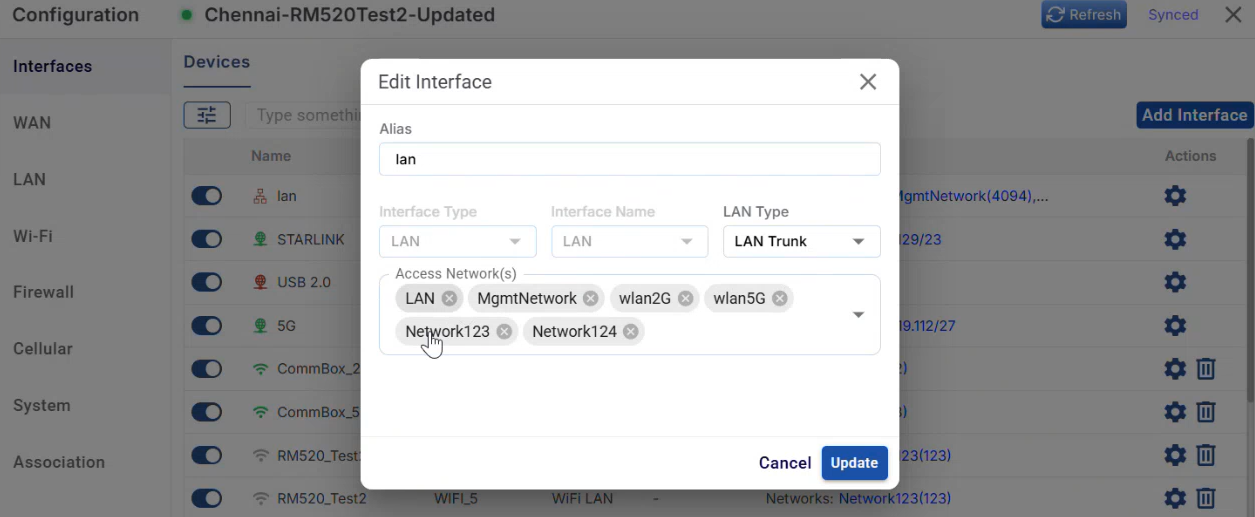Click the Update button
1255x517 pixels.
pos(854,462)
